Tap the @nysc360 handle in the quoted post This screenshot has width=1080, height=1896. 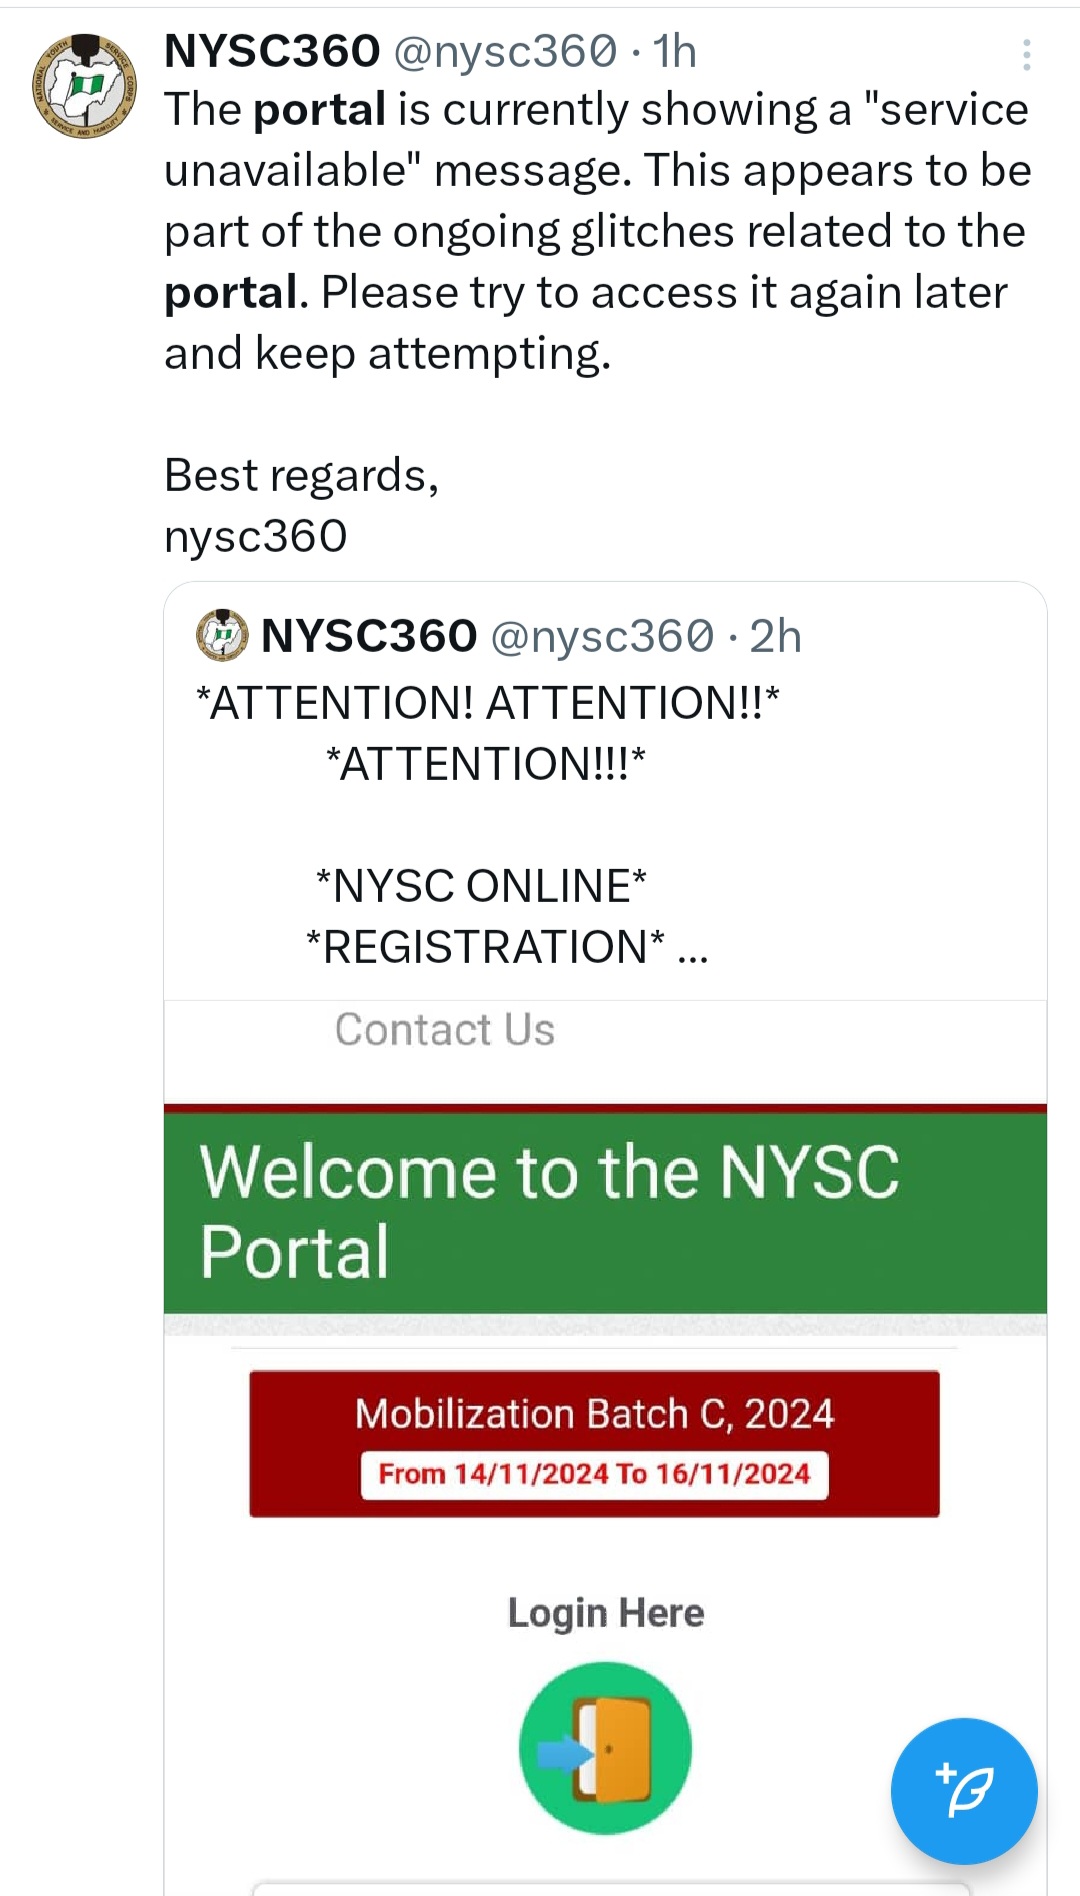[x=602, y=637]
